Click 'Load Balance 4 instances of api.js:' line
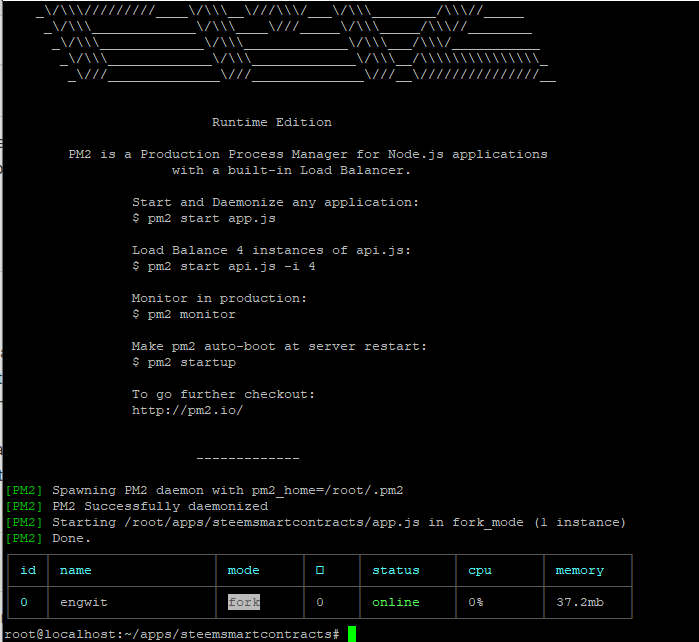 [271, 250]
